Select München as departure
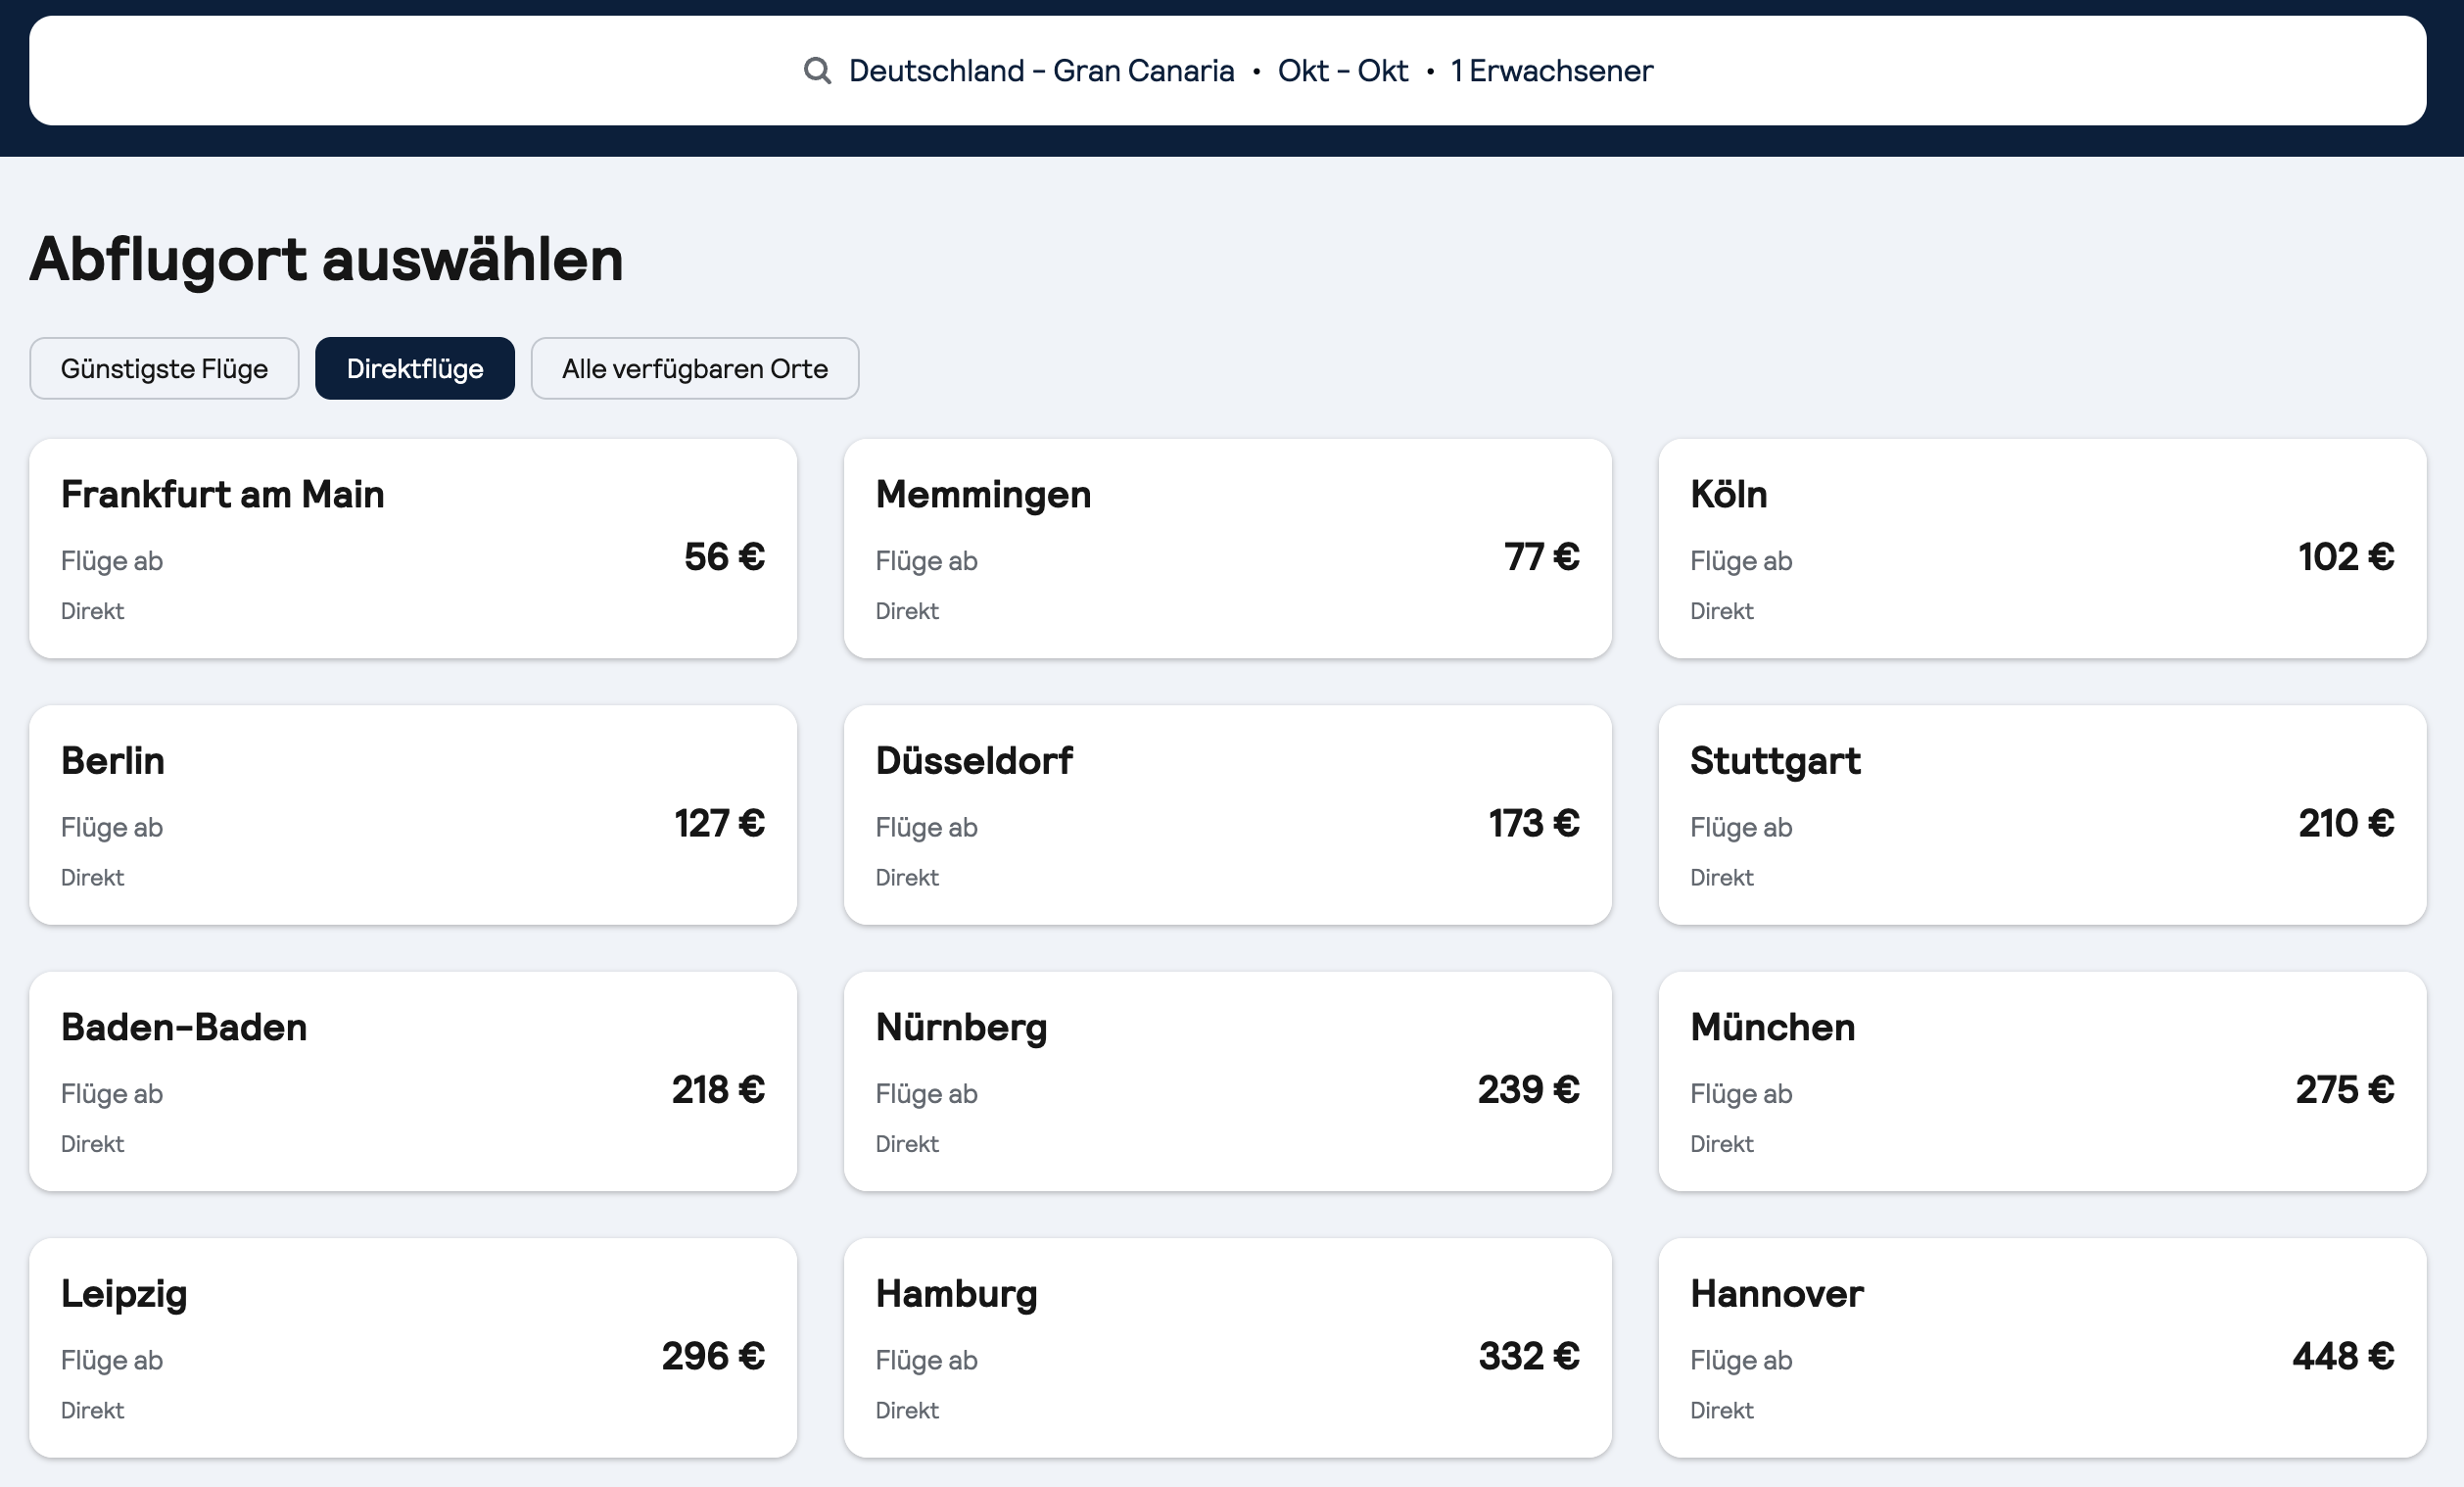This screenshot has height=1487, width=2464. (2042, 1082)
